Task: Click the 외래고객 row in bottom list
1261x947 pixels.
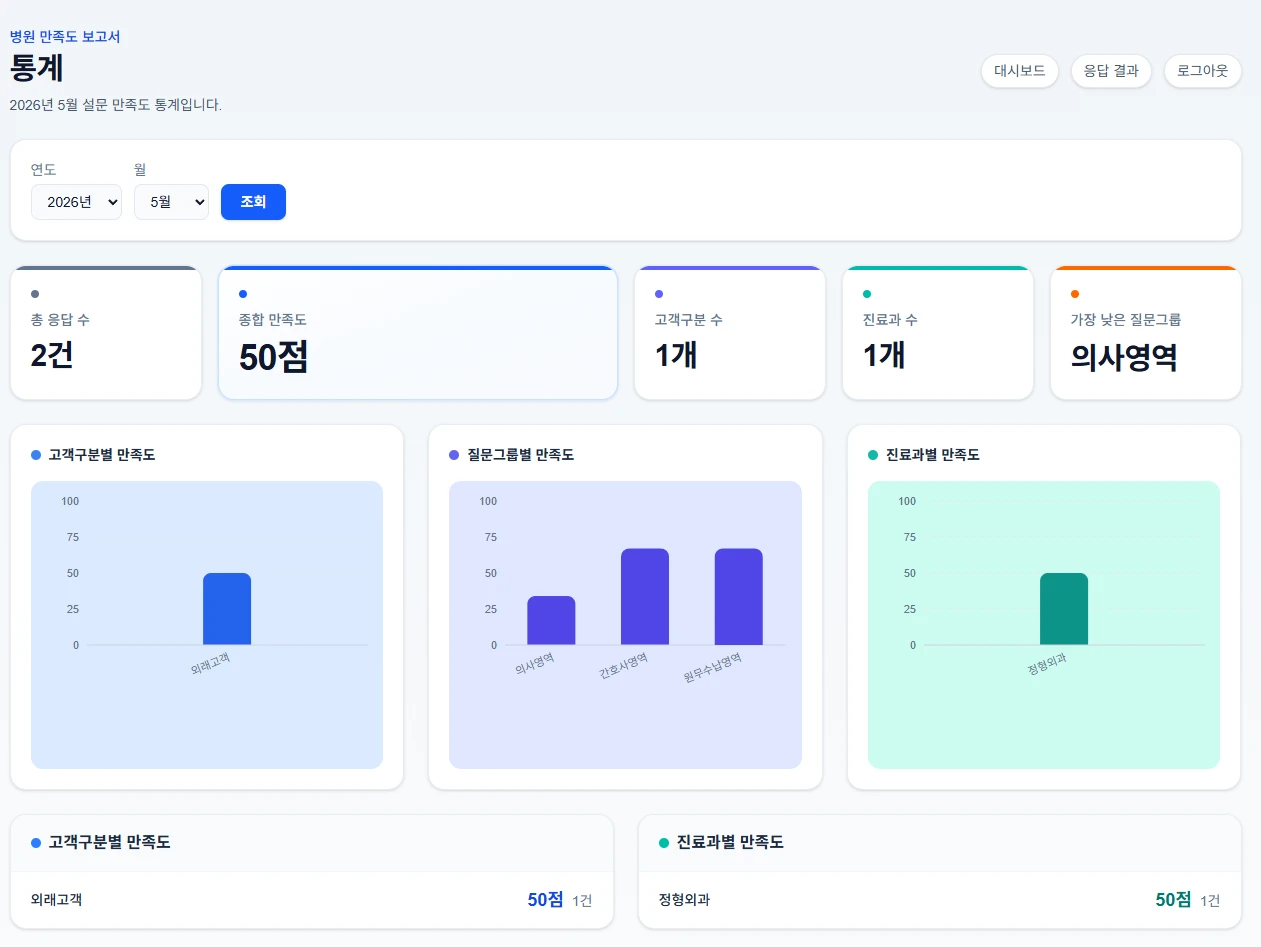Action: click(312, 900)
